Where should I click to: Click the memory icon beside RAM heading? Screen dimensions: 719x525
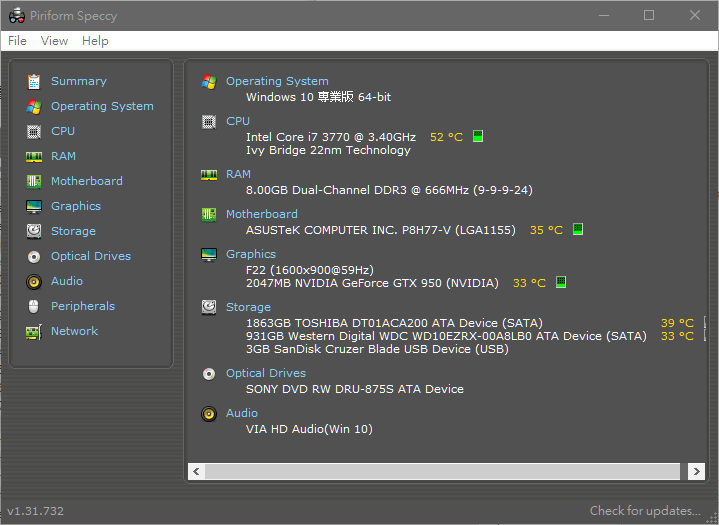tap(209, 175)
